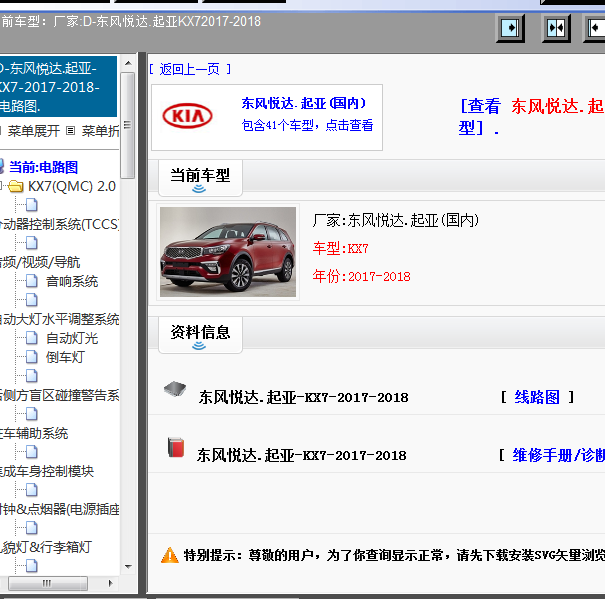Click the sidebar horizontal scroll right arrow
Image resolution: width=605 pixels, height=599 pixels.
[x=111, y=583]
